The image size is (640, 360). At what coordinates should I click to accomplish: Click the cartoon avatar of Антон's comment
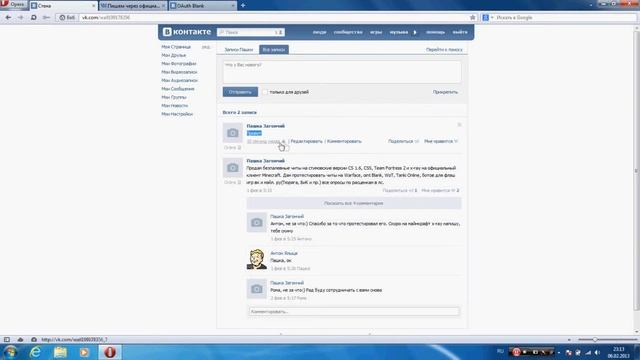pyautogui.click(x=256, y=259)
